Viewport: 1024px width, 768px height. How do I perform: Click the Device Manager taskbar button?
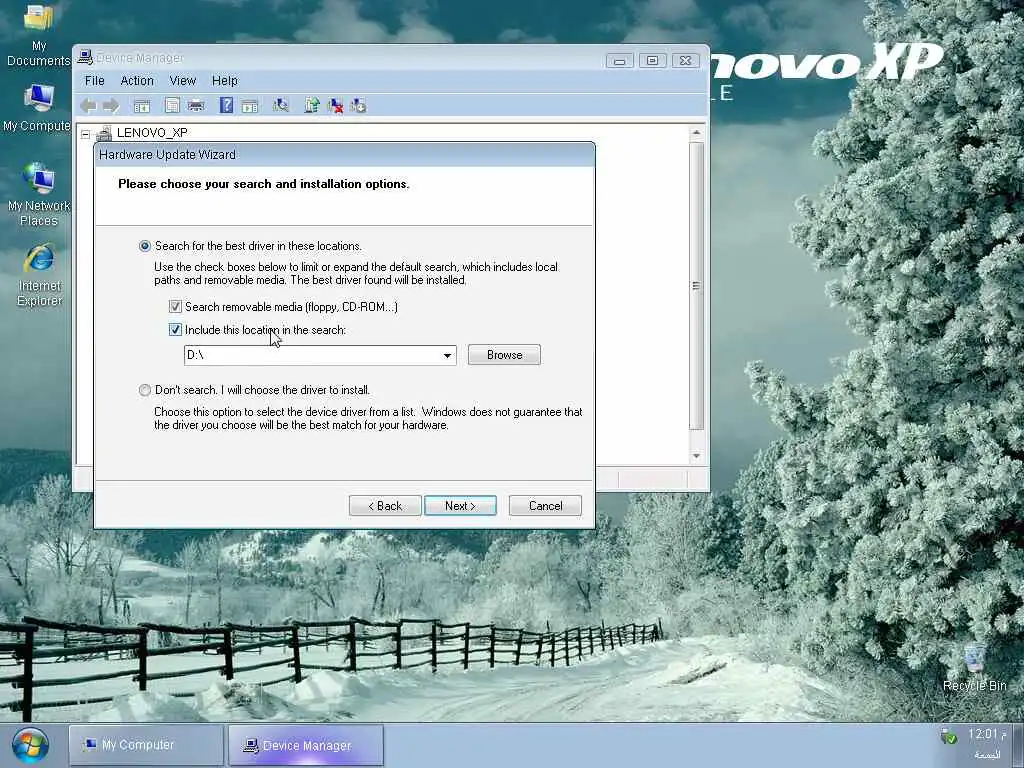coord(306,744)
